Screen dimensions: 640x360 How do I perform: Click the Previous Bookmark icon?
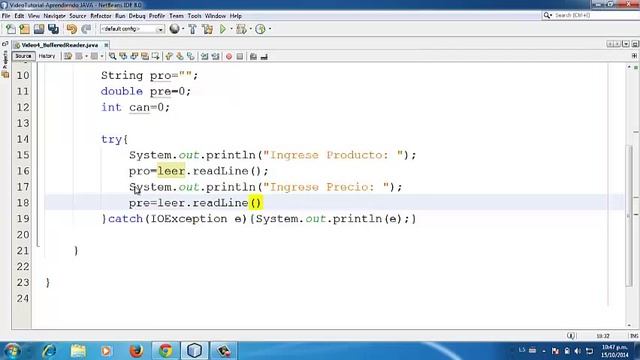pyautogui.click(x=169, y=56)
